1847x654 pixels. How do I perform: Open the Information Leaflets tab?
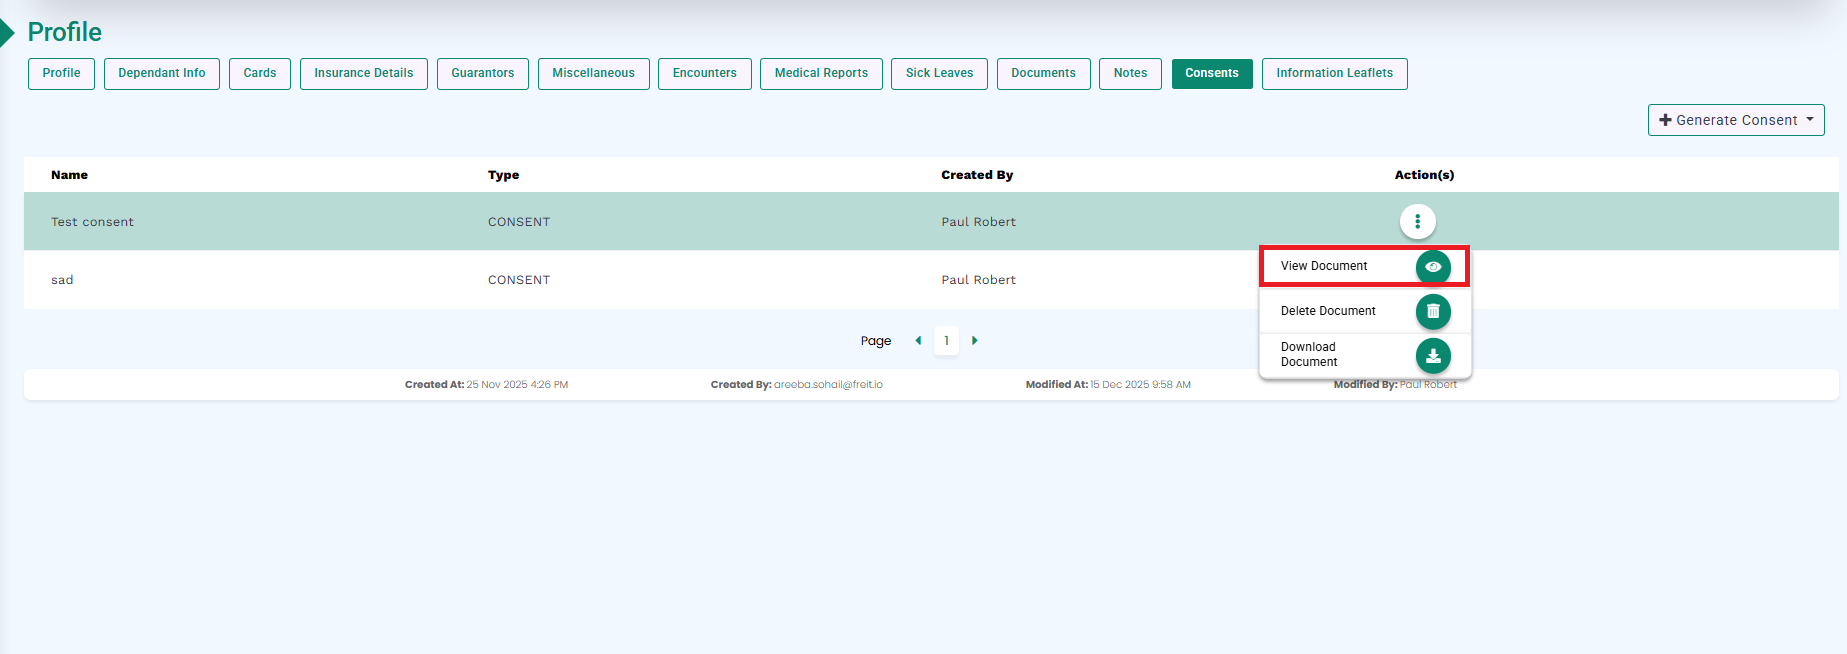pyautogui.click(x=1334, y=73)
